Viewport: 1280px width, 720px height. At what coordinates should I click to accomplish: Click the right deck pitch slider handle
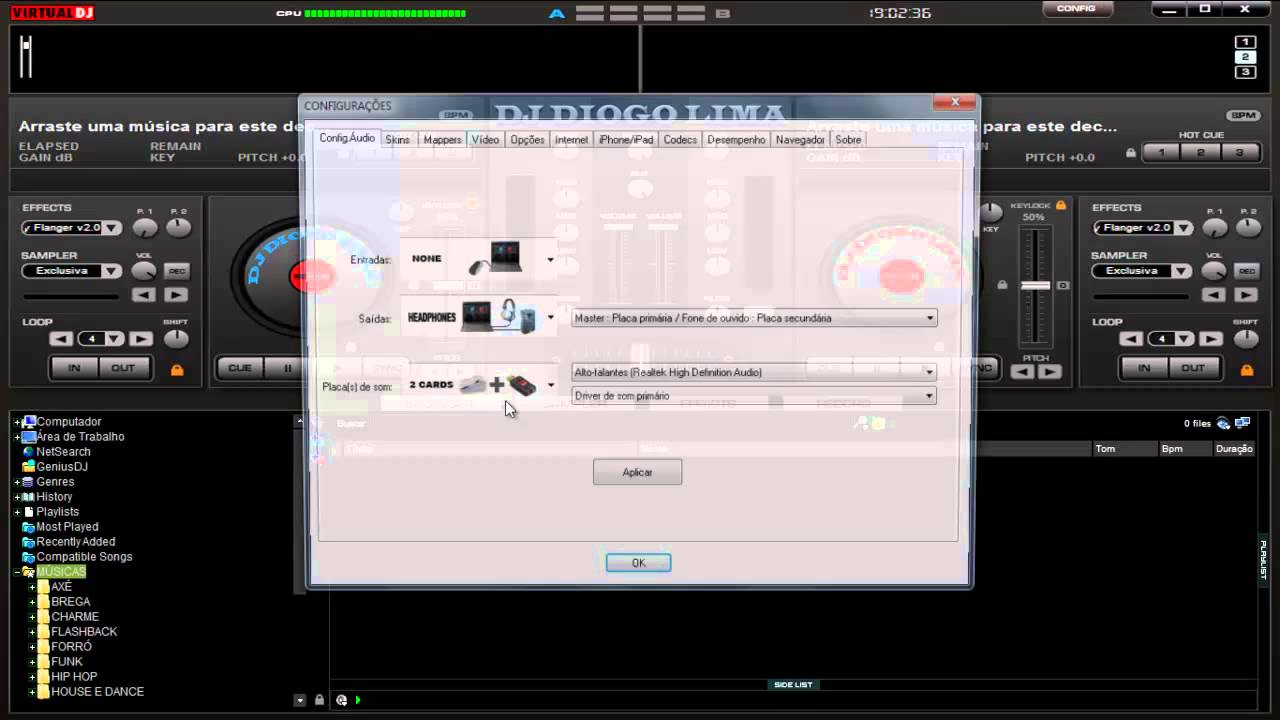[1035, 285]
